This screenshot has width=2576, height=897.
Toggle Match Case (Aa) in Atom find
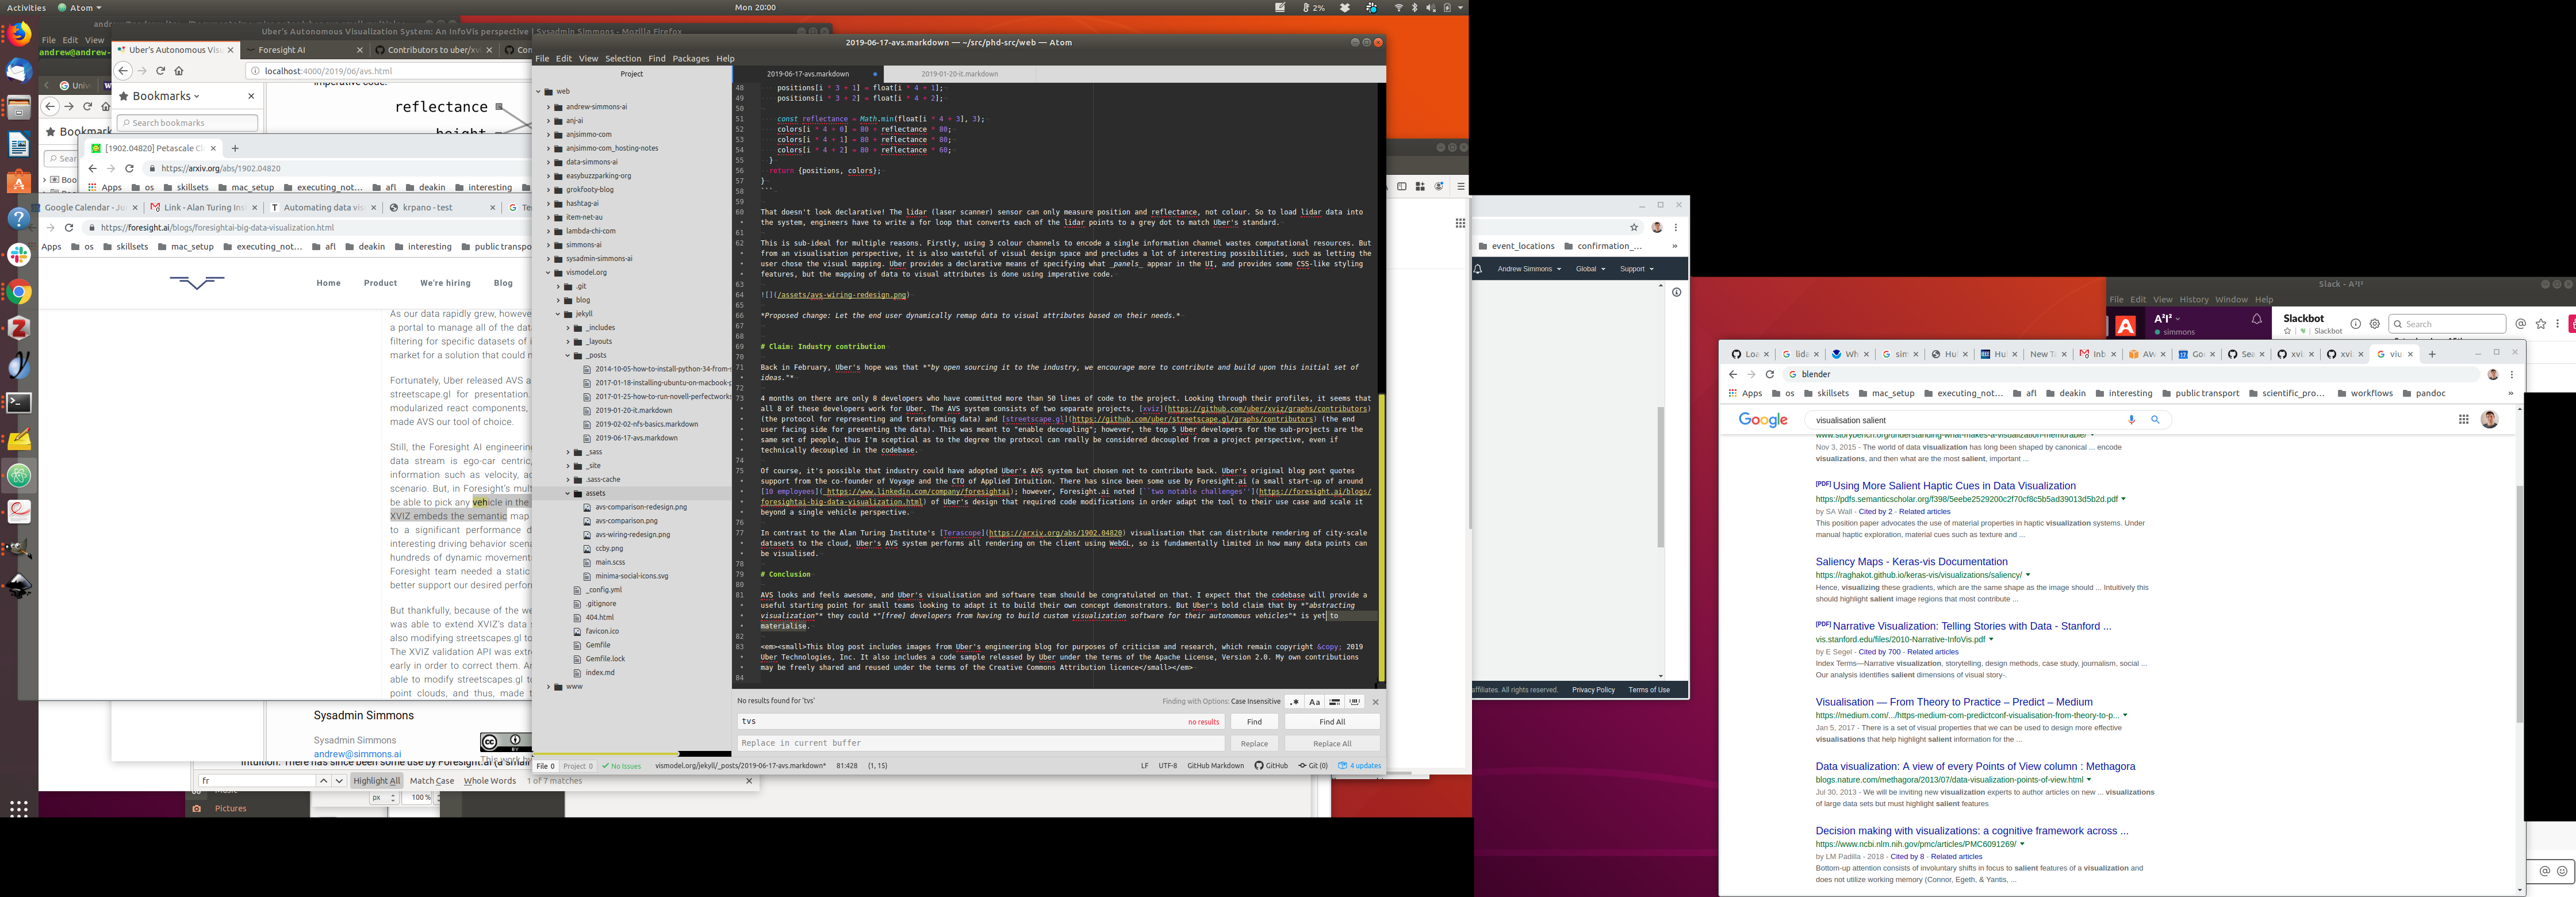(1314, 702)
